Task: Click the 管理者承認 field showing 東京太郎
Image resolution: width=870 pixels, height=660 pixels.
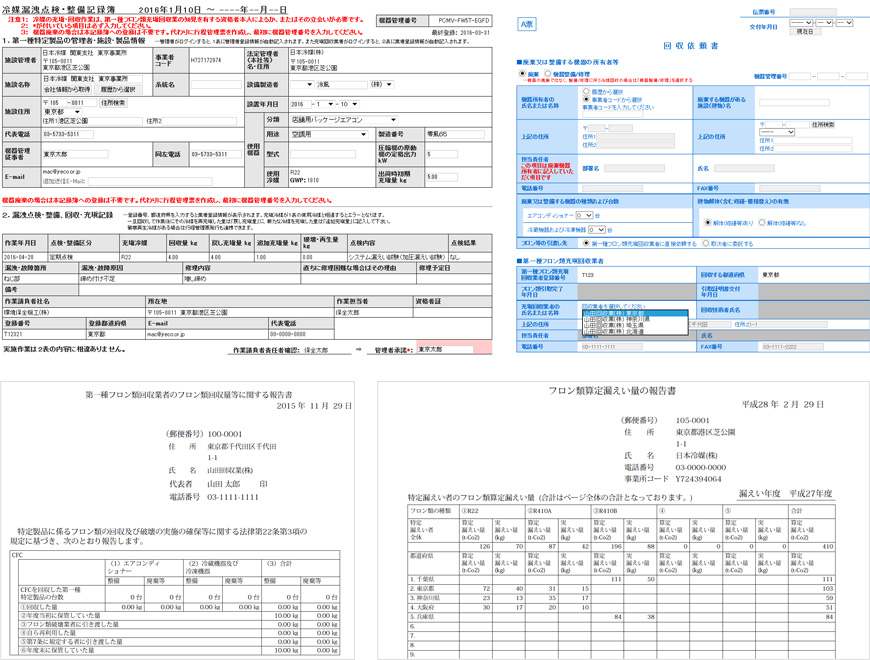Action: 446,349
